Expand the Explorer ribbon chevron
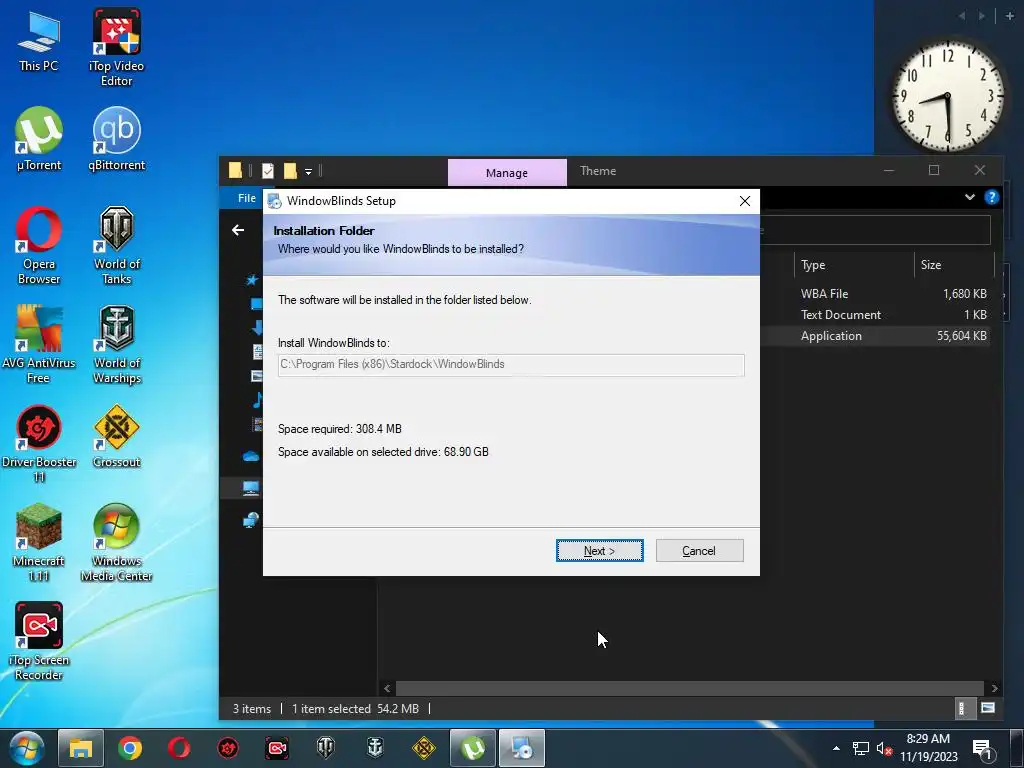Screen dimensions: 1024x768 click(x=970, y=197)
